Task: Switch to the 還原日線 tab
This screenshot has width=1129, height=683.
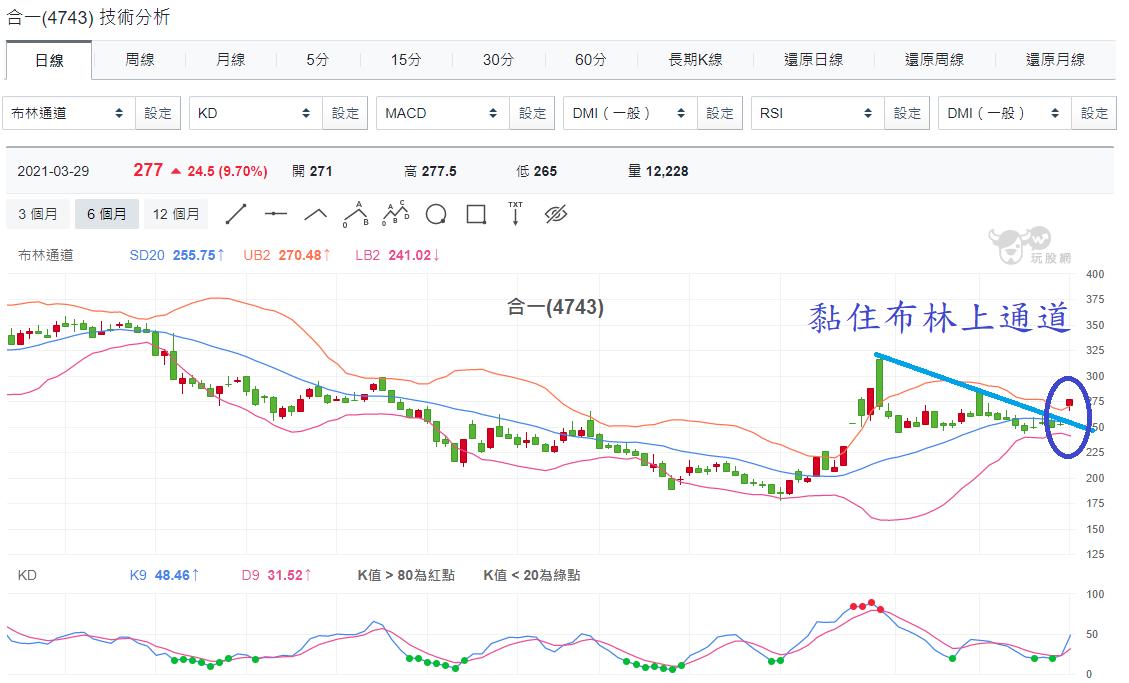Action: (814, 60)
